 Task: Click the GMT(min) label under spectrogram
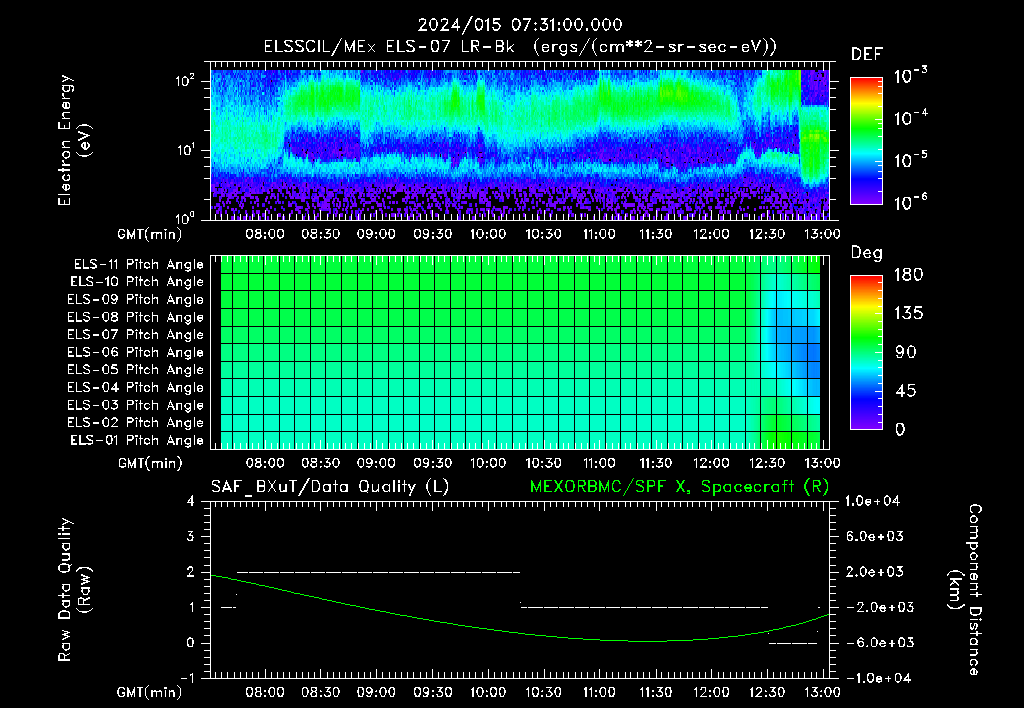(x=150, y=234)
